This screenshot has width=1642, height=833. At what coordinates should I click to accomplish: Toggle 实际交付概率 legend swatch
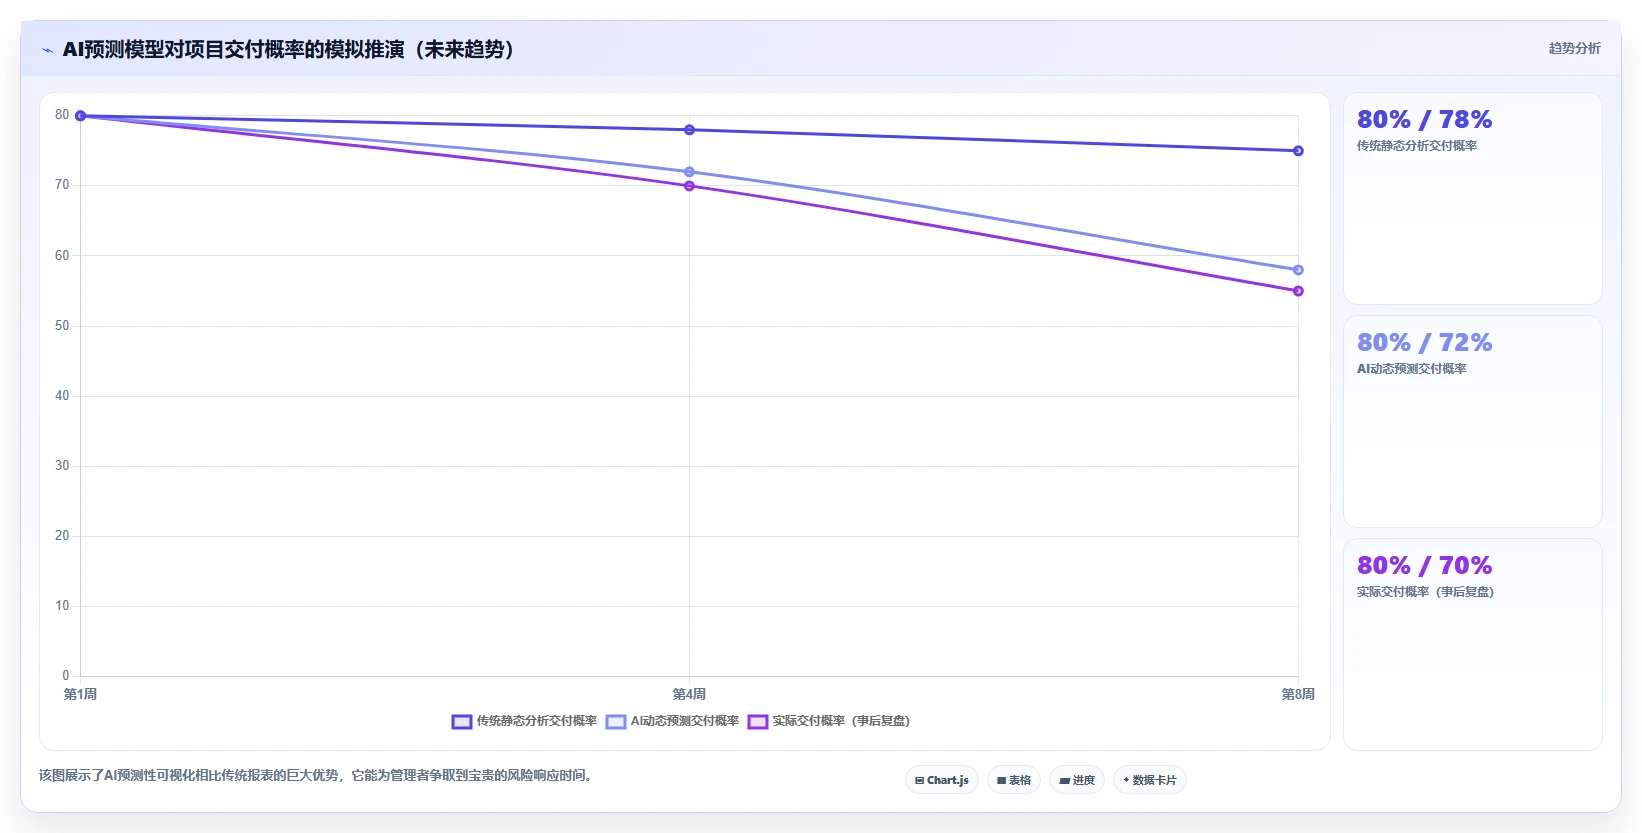(x=758, y=721)
